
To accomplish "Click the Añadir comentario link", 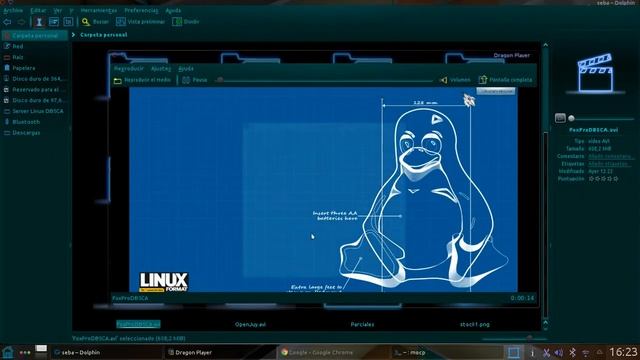I will pyautogui.click(x=610, y=156).
